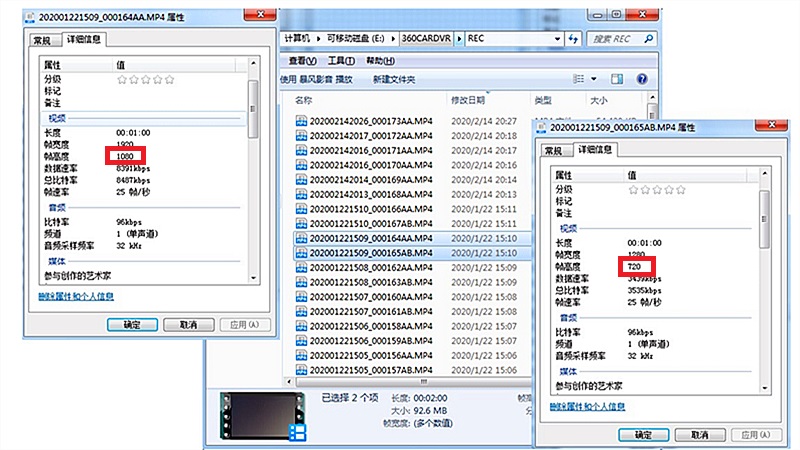Select file name 202001221505_000157AB.MP4
The image size is (800, 450).
click(371, 370)
